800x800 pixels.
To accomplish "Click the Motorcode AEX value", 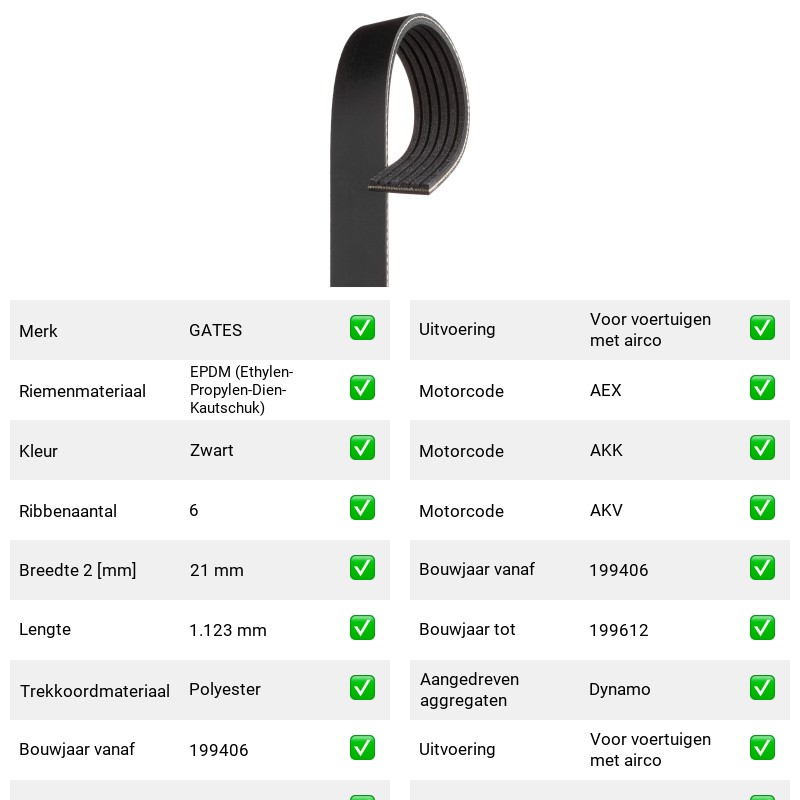I will tap(606, 390).
